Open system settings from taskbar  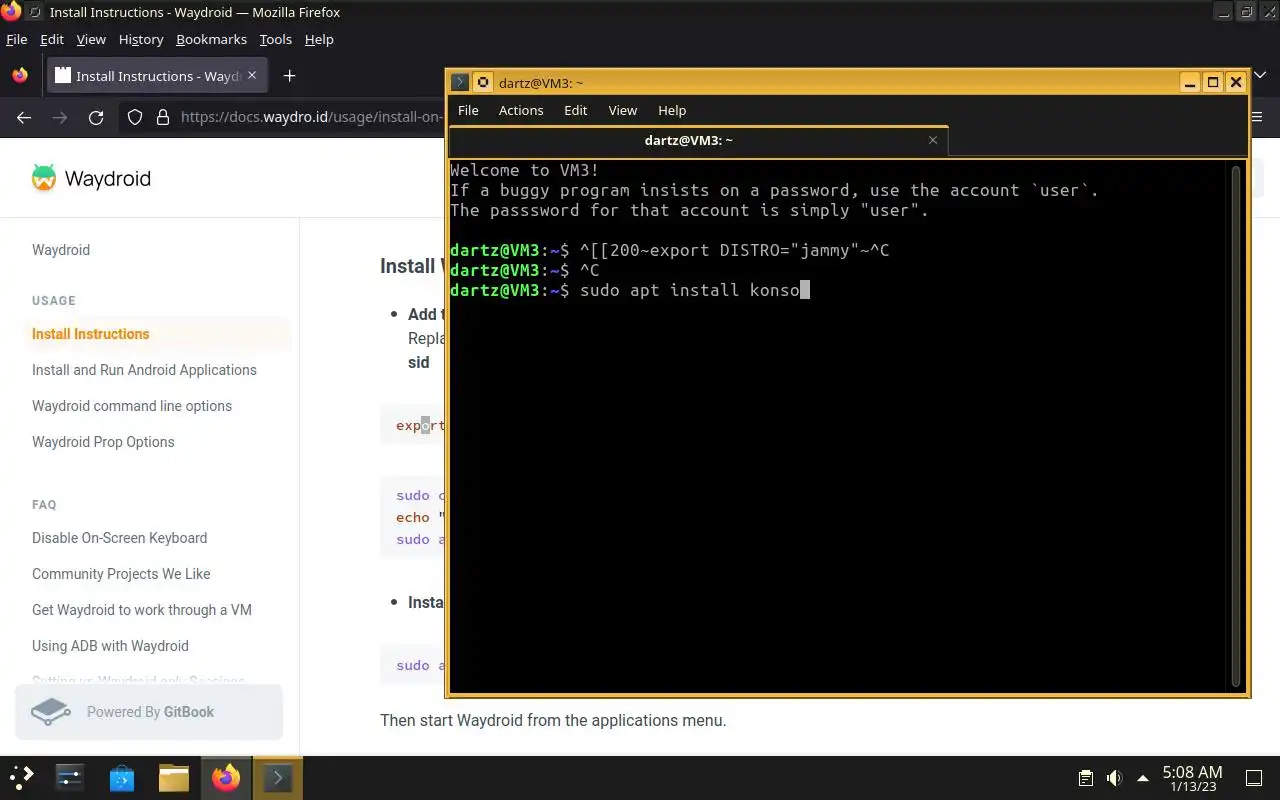70,777
